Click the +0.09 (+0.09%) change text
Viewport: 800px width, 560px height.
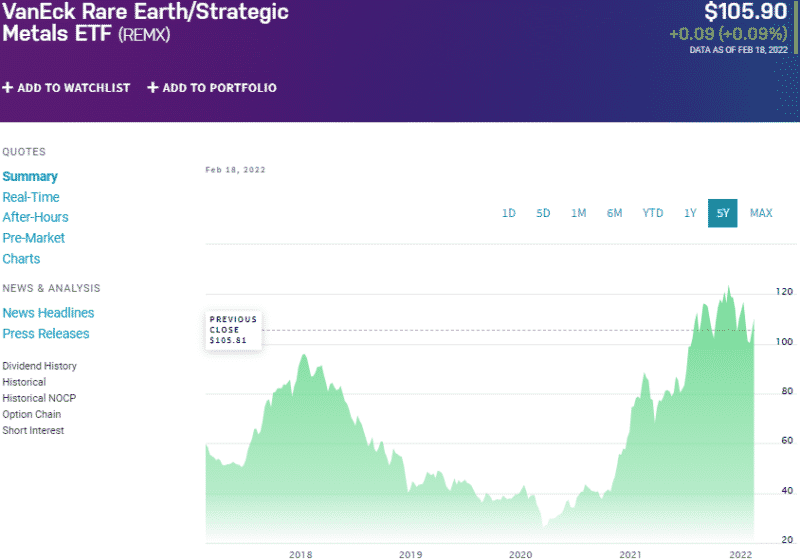[x=729, y=34]
